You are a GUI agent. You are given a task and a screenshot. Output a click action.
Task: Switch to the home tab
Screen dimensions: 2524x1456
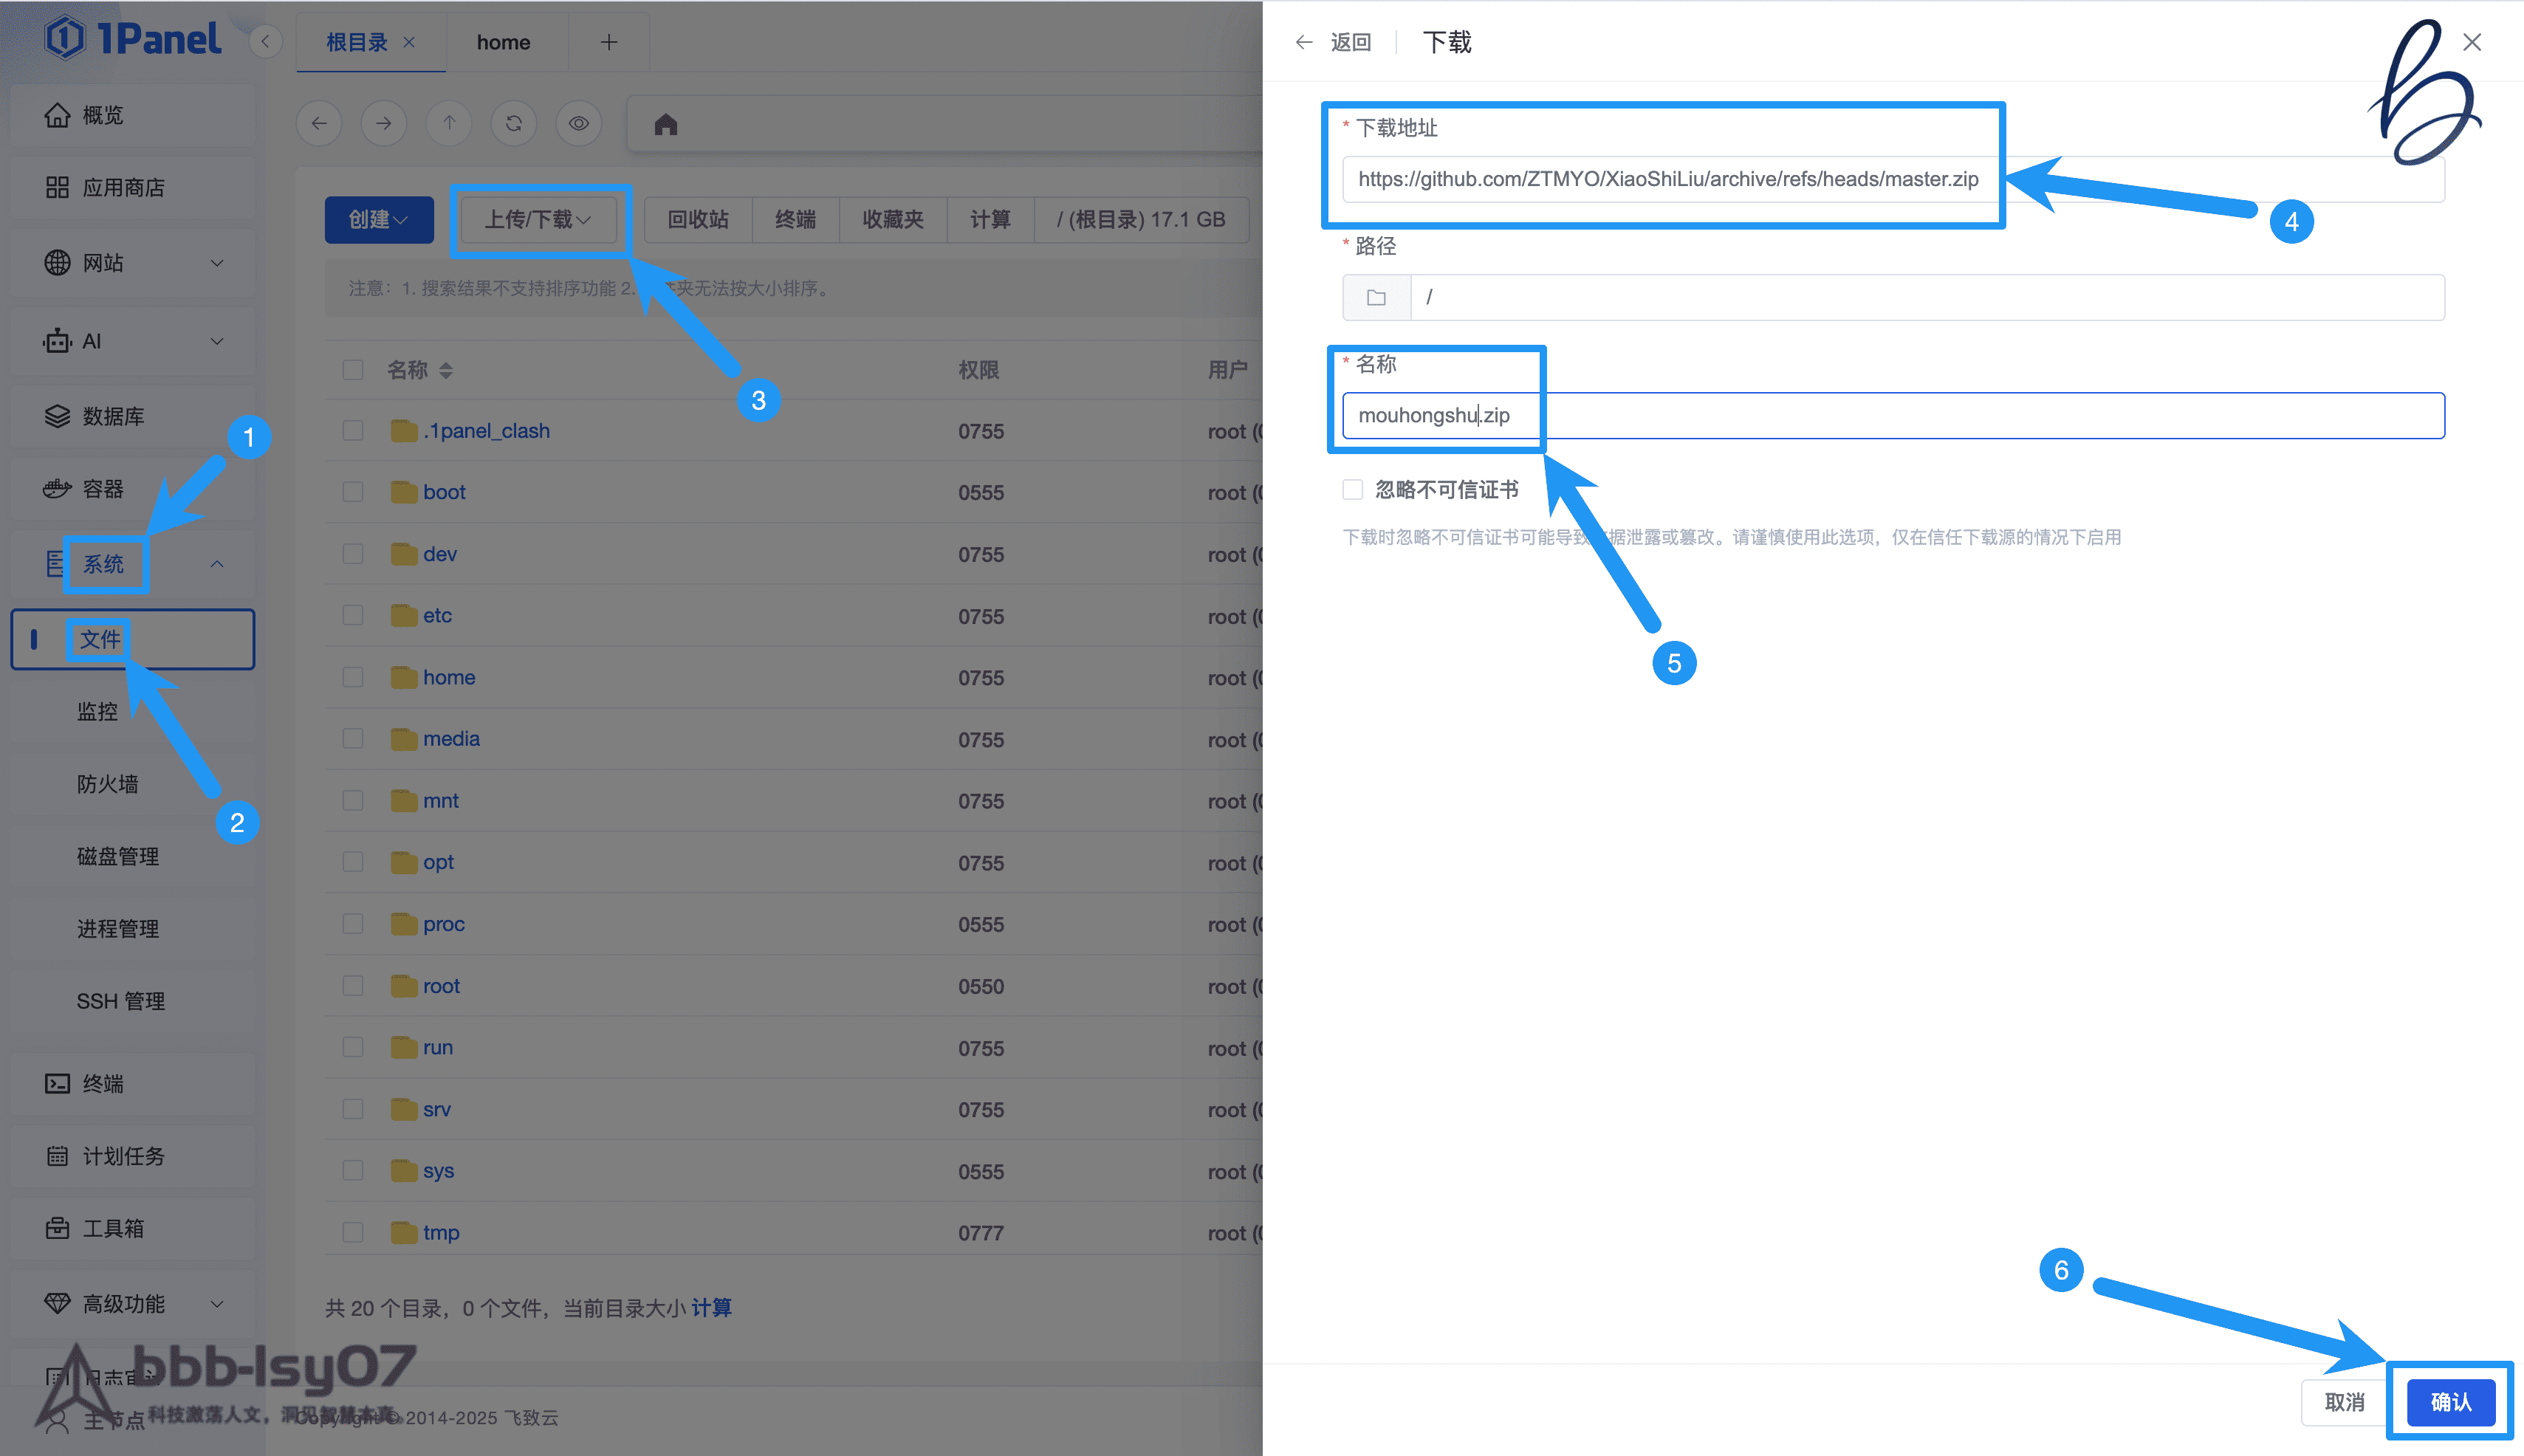(x=503, y=42)
